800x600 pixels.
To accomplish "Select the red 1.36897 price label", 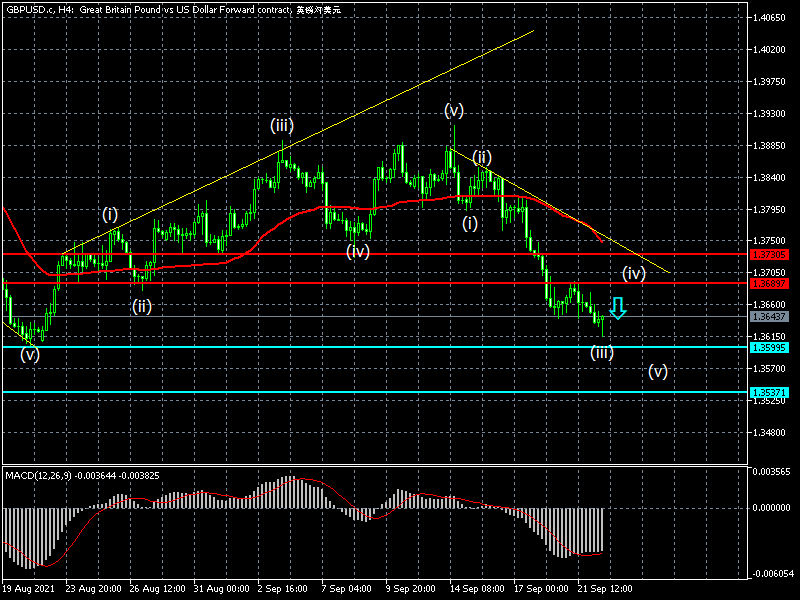I will [x=769, y=283].
